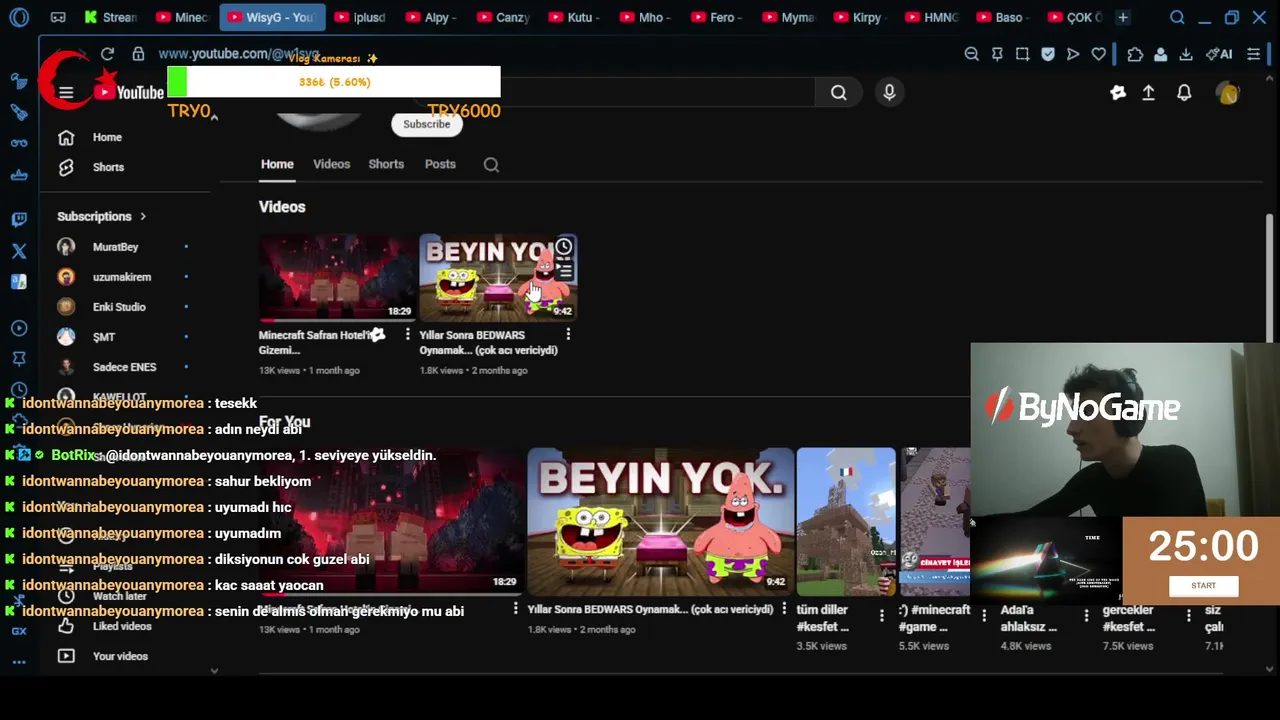Subscribe to the WisyG channel
The image size is (1280, 720).
[x=426, y=124]
